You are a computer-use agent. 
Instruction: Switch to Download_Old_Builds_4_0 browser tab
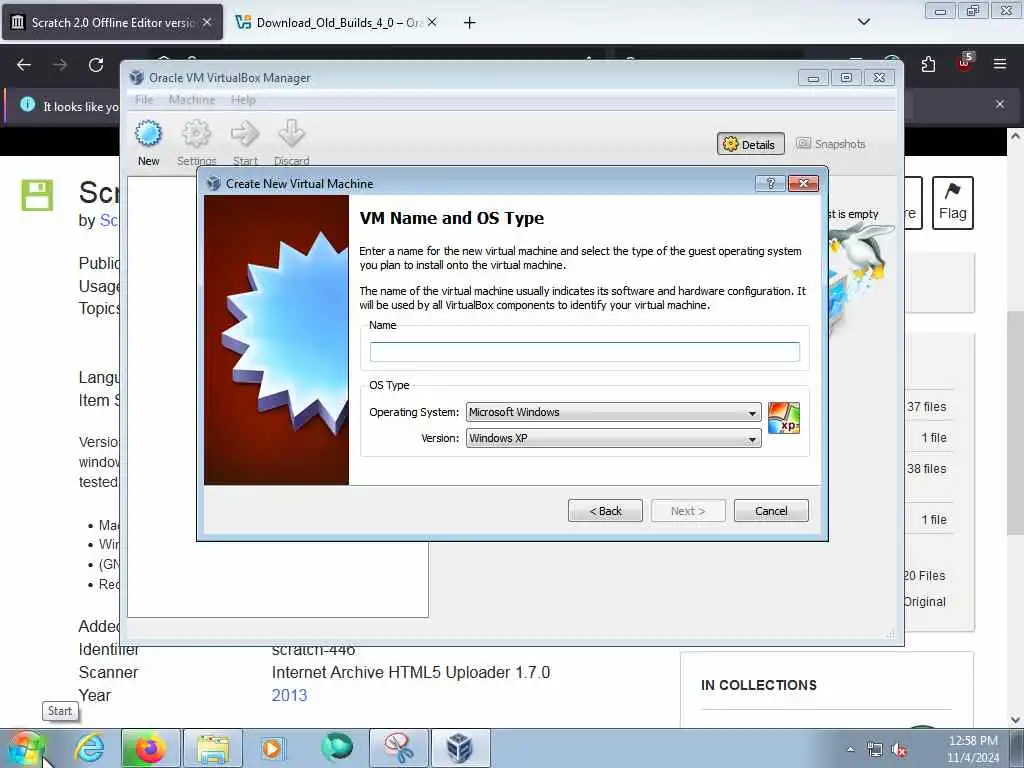click(x=336, y=23)
